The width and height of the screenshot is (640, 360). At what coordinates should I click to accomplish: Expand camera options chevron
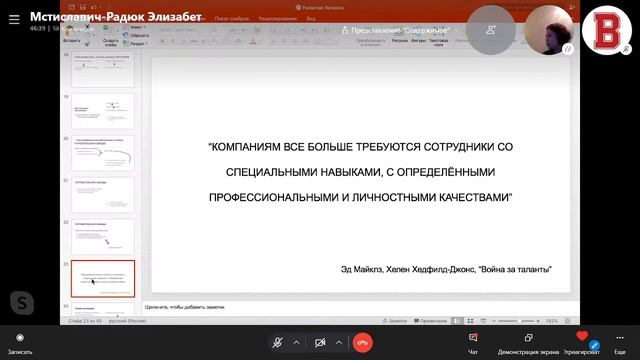click(x=339, y=342)
